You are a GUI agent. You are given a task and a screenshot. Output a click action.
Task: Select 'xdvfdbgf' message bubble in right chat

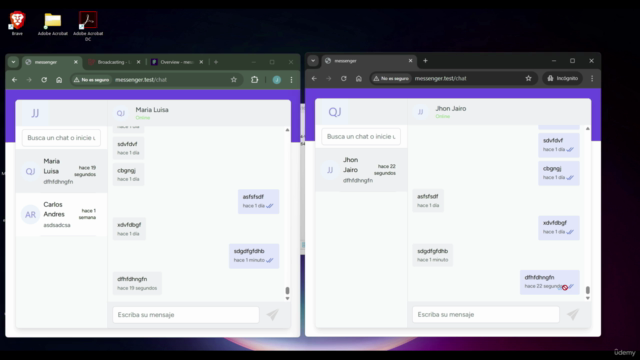pos(559,227)
